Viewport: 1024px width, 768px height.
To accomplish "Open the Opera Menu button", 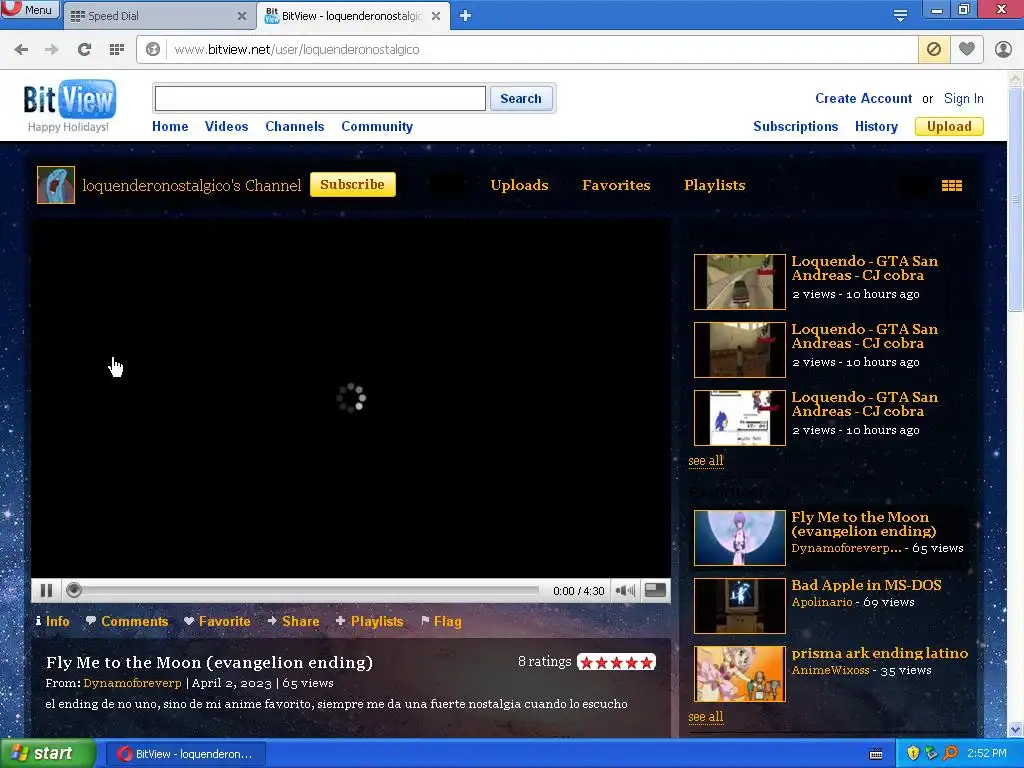I will click(x=29, y=9).
